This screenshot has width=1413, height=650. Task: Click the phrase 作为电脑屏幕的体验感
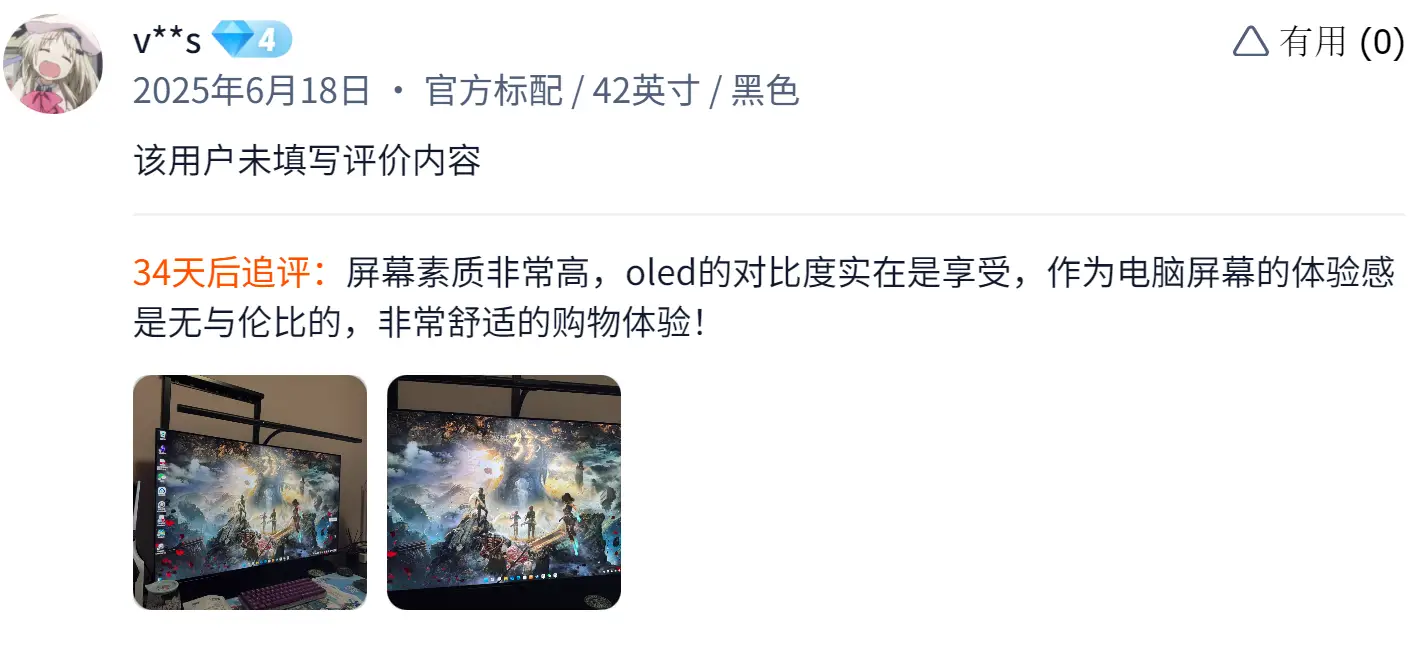point(1220,272)
